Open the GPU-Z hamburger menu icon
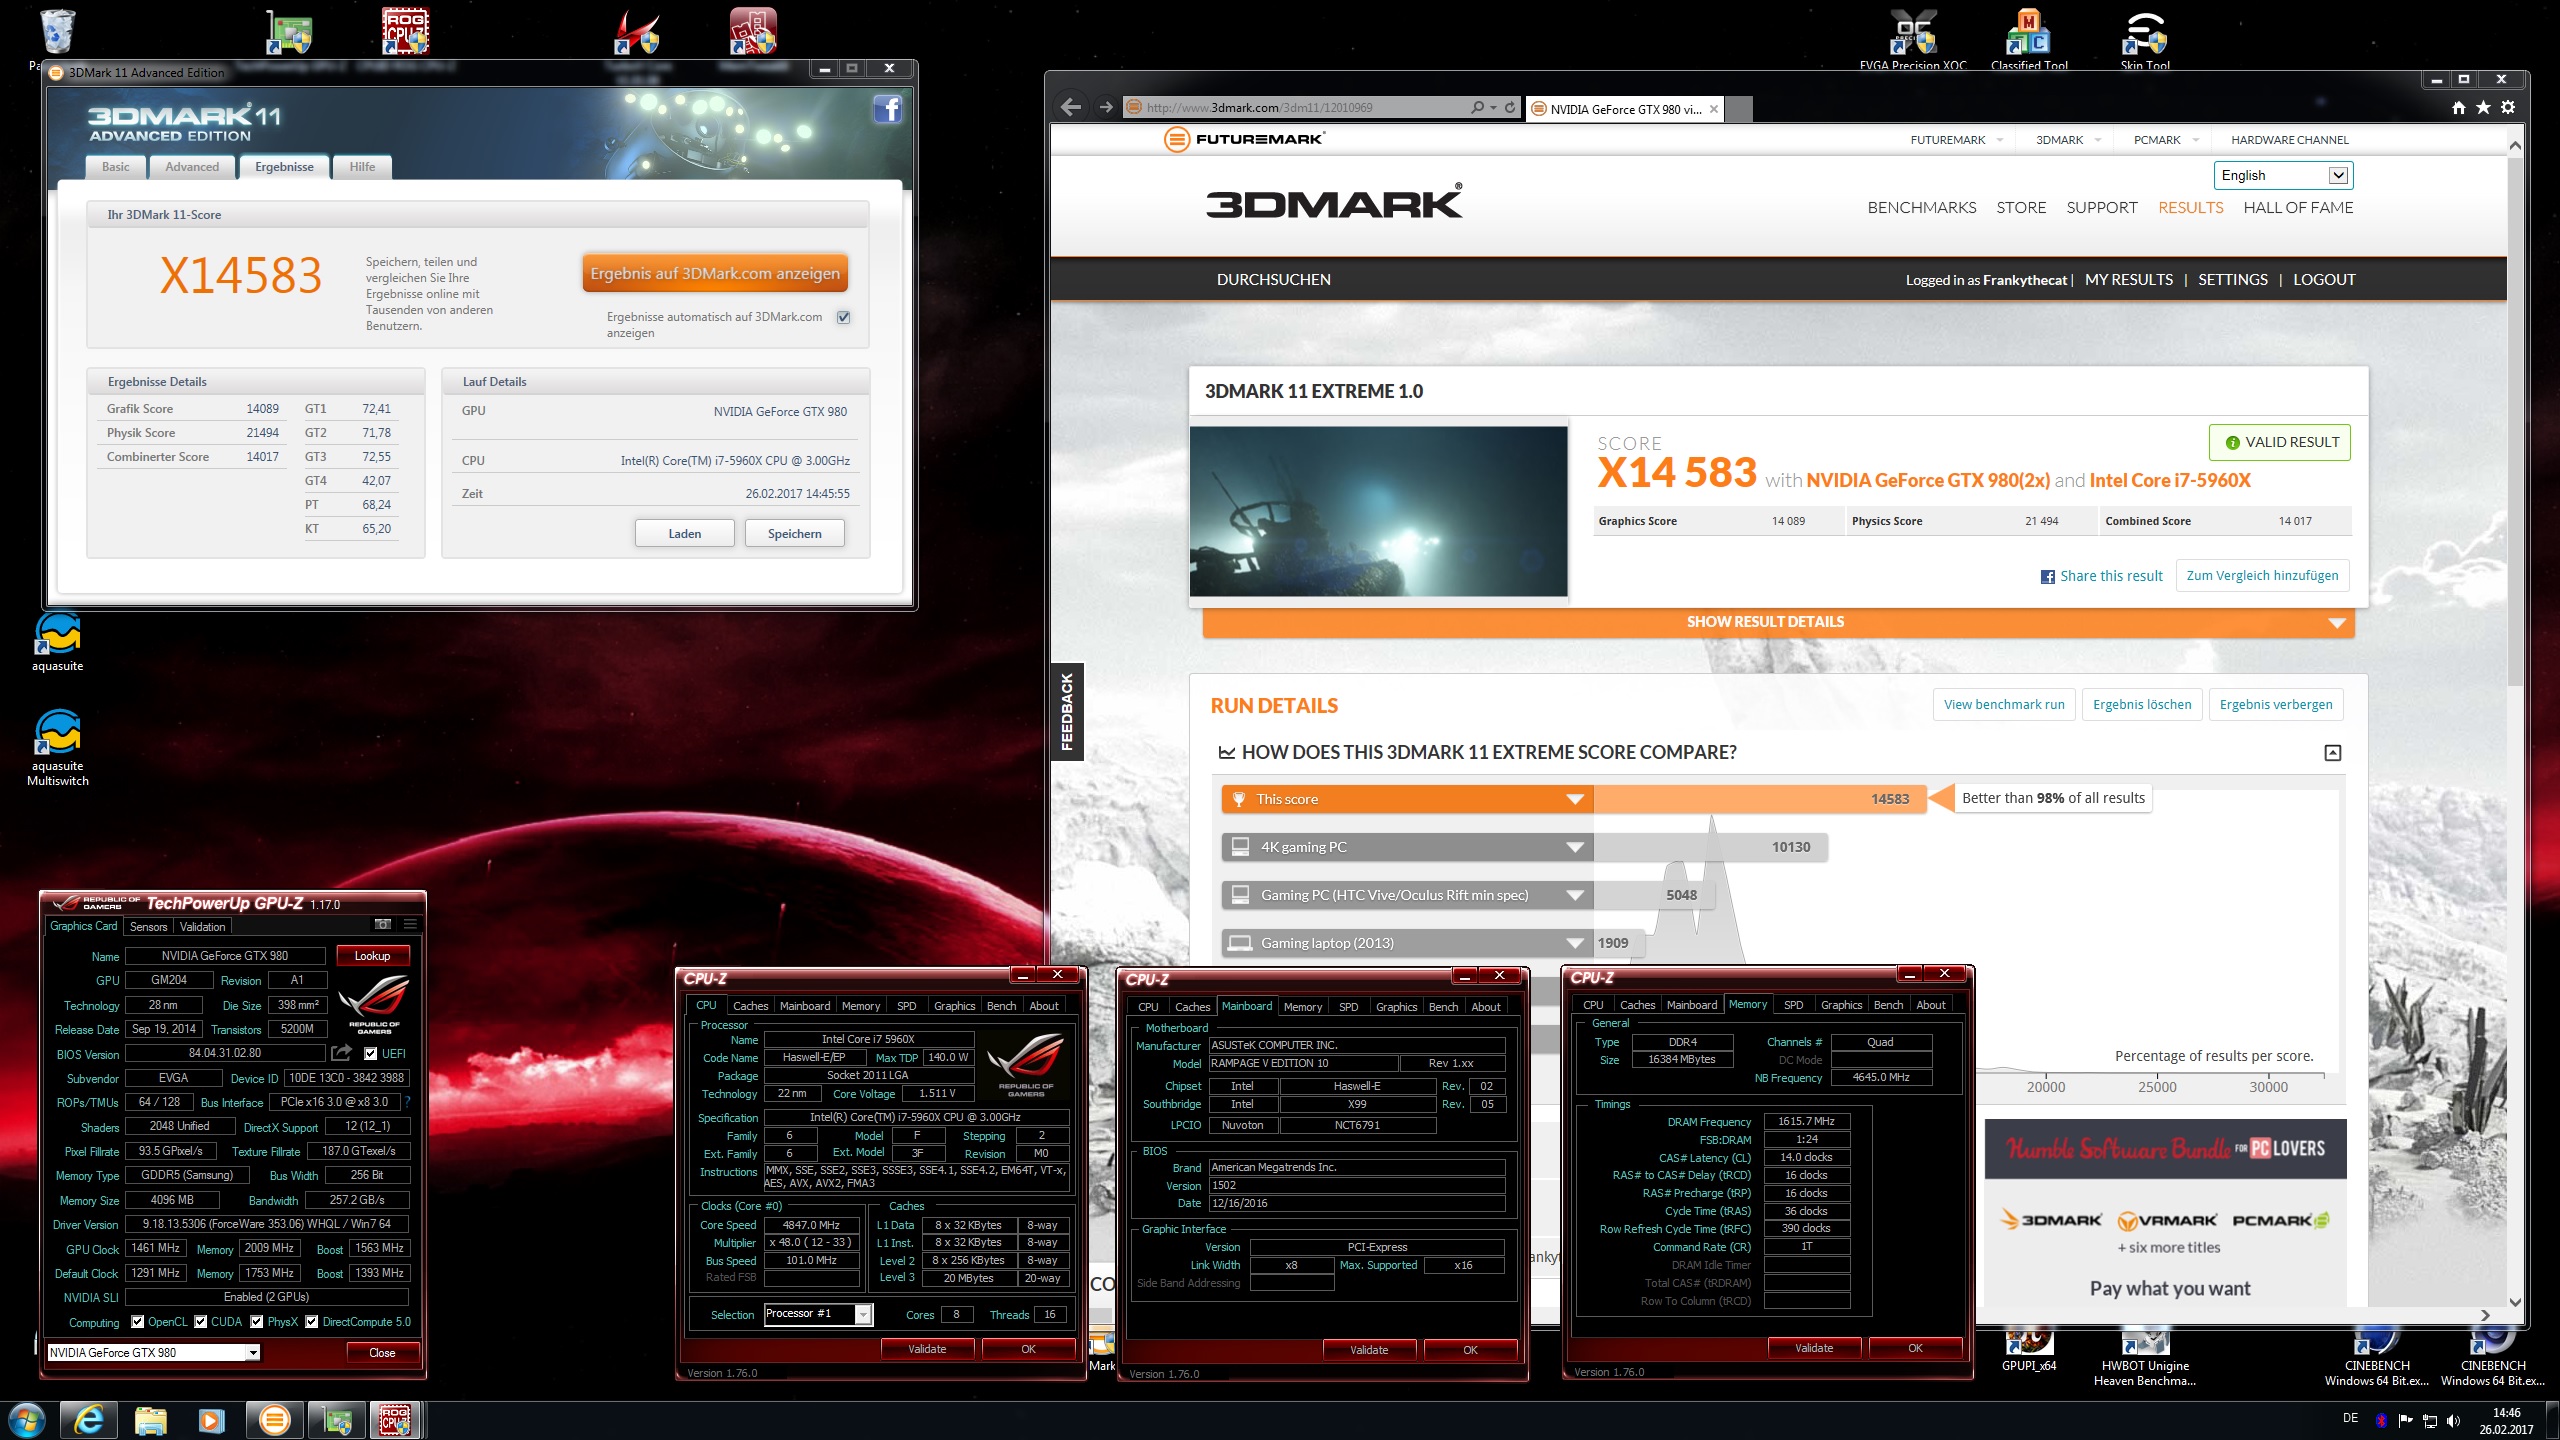The width and height of the screenshot is (2560, 1440). (x=410, y=924)
